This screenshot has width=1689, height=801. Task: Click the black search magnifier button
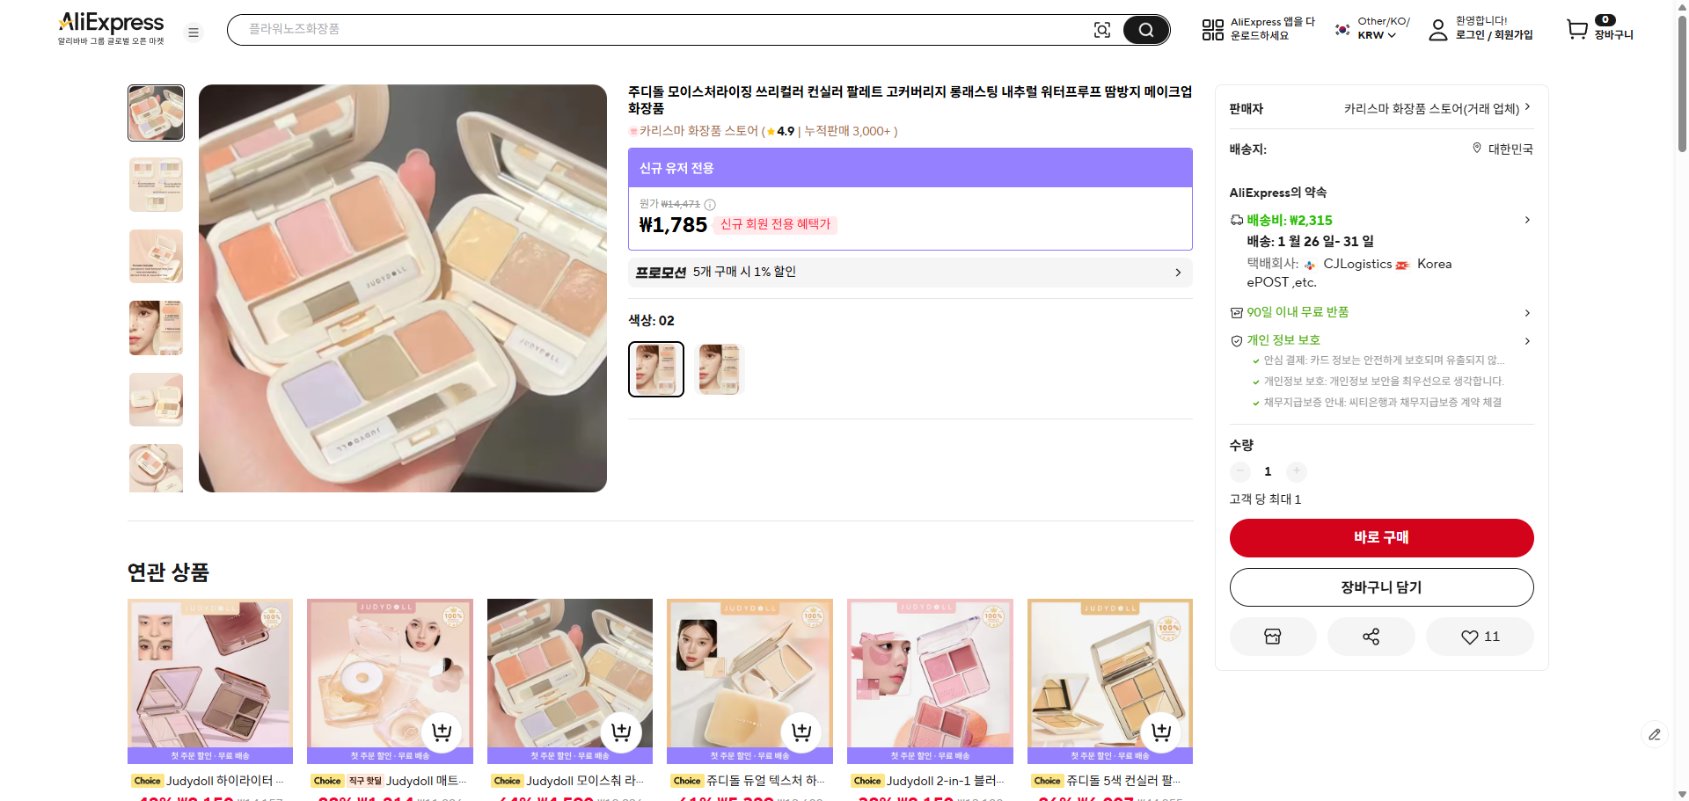(1146, 30)
